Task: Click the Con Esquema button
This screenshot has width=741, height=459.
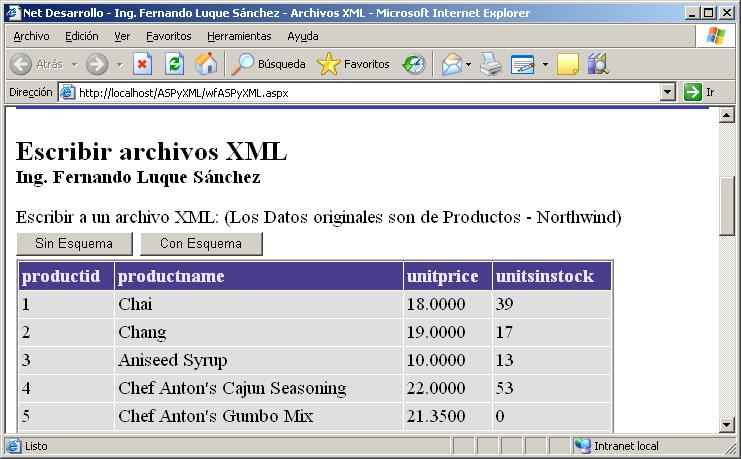Action: click(201, 243)
